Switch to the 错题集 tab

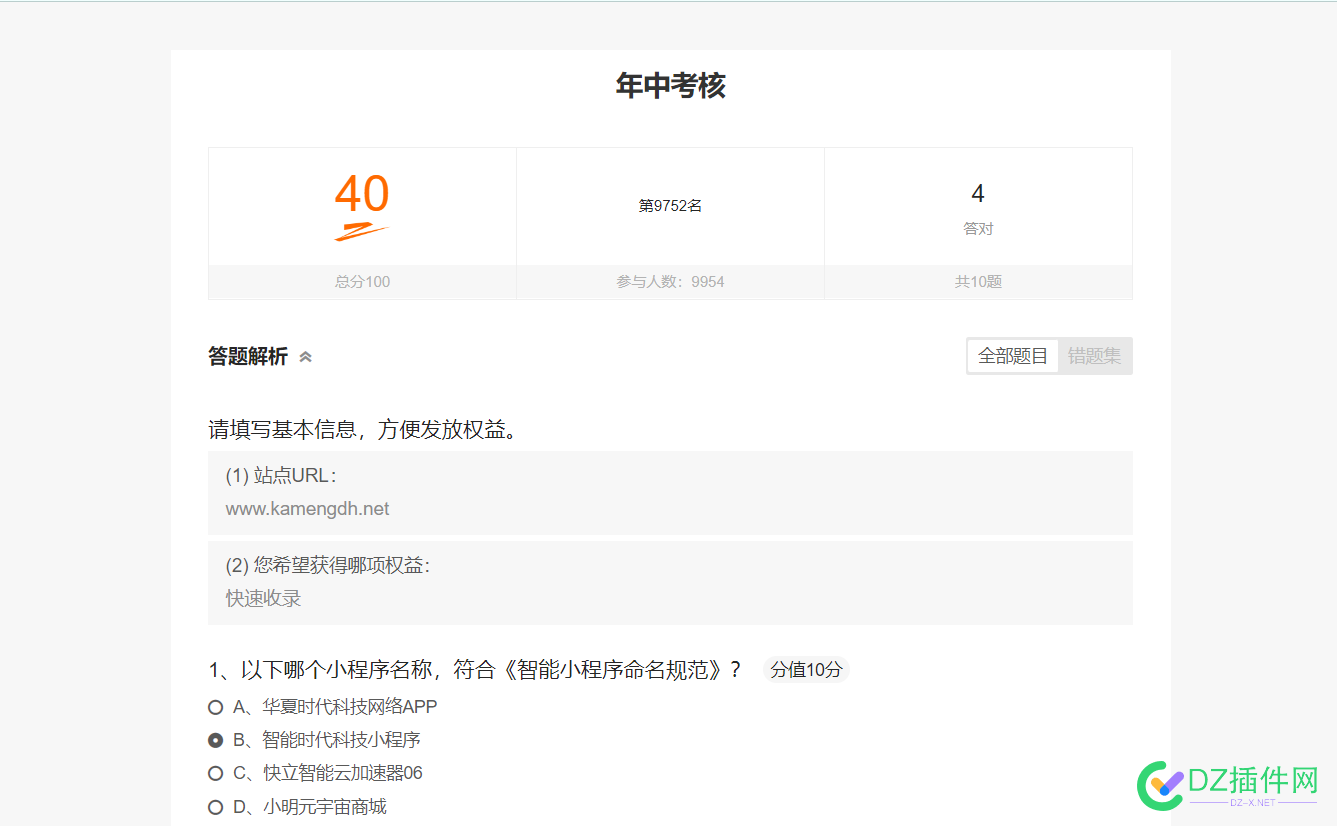[x=1094, y=356]
